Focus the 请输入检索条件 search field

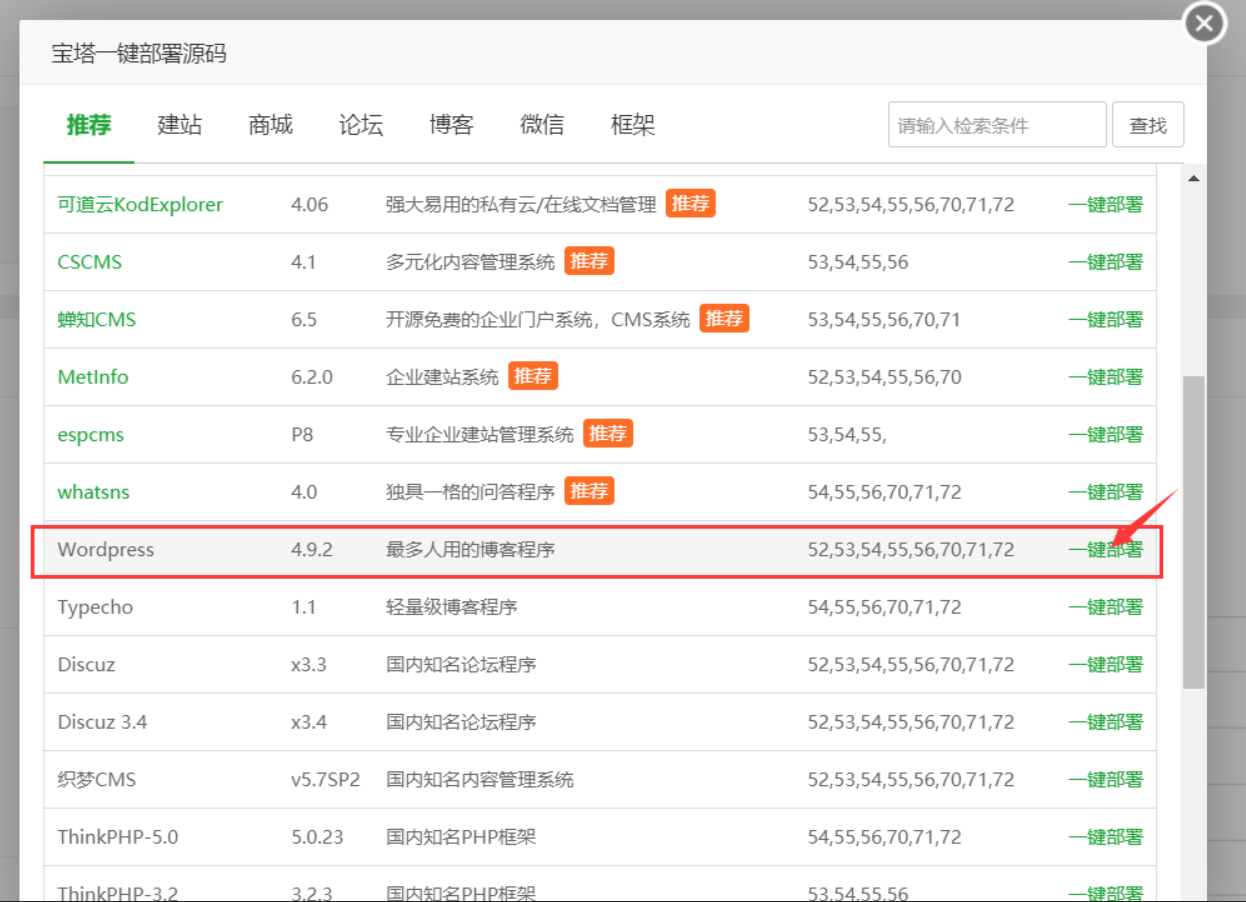coord(997,125)
